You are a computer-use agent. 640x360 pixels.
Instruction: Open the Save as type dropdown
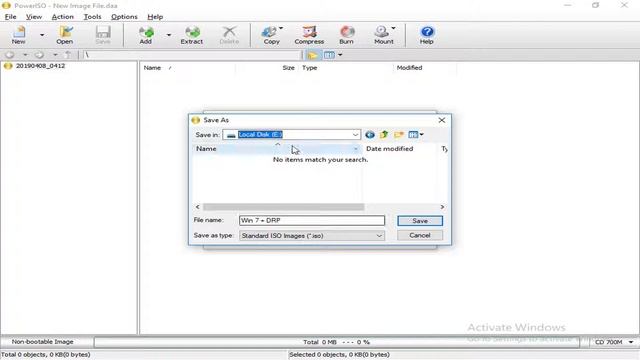[312, 236]
